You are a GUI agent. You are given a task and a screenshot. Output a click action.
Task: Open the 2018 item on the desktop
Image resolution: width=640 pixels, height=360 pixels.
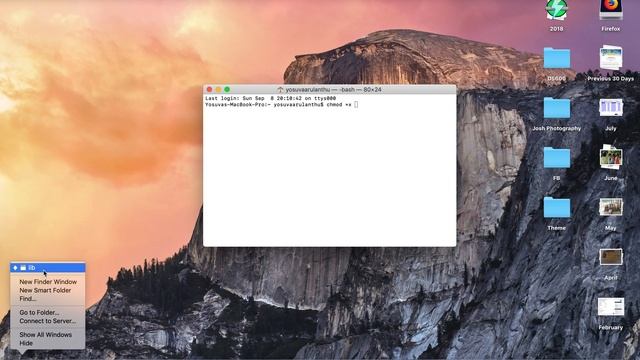(x=556, y=10)
